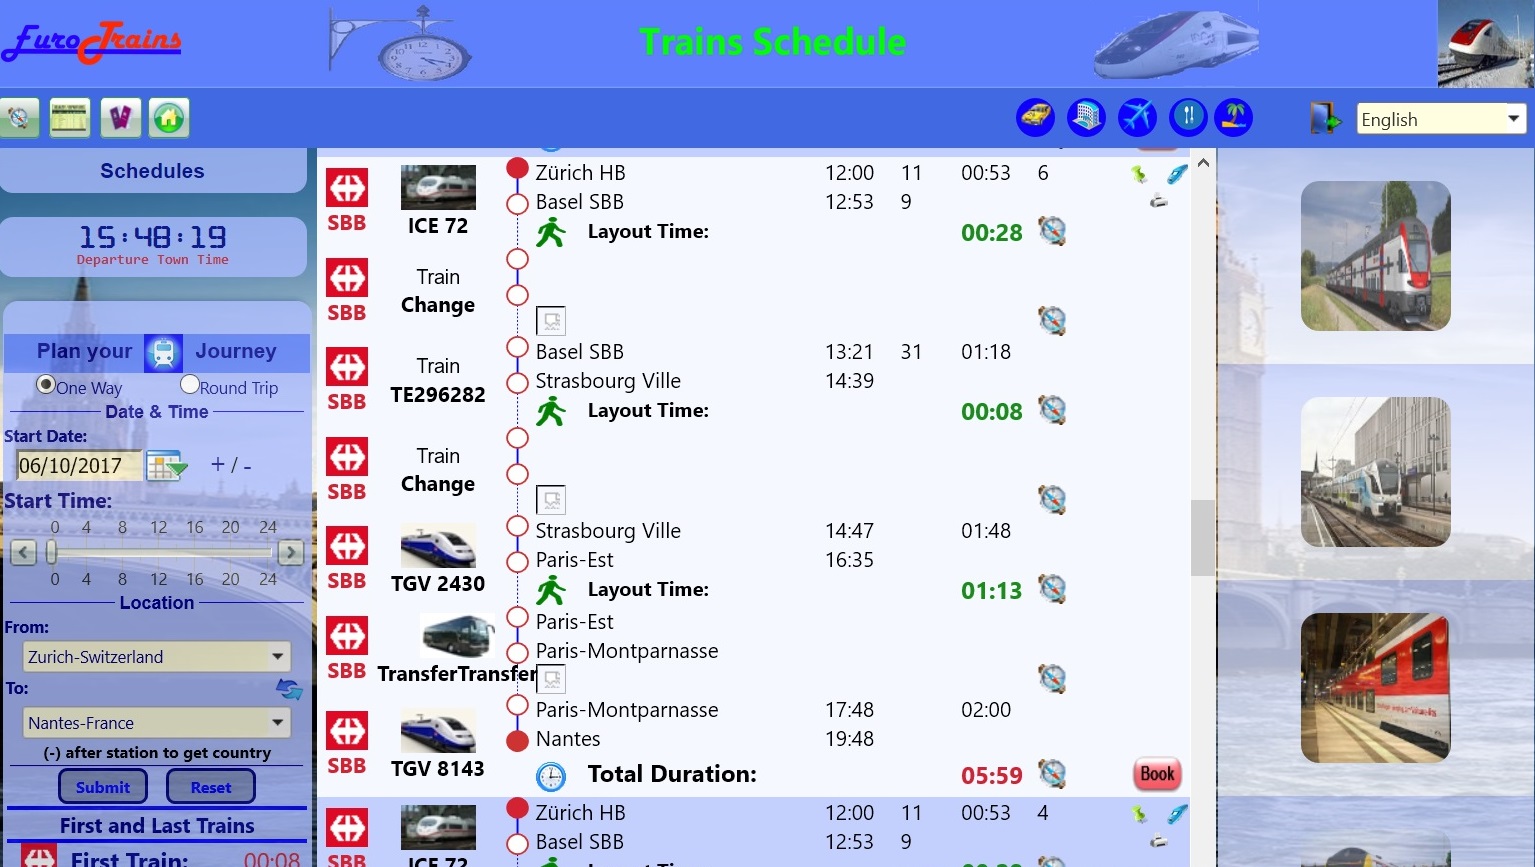Open compass map beside 01:13 layout time
This screenshot has height=867, width=1535.
point(1052,589)
